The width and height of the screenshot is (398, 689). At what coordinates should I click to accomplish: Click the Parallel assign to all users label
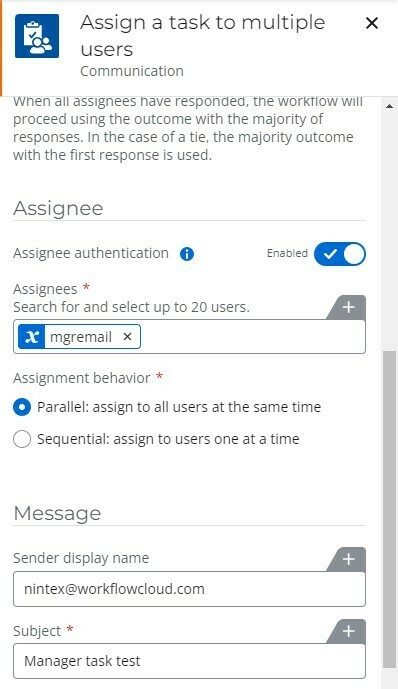179,407
